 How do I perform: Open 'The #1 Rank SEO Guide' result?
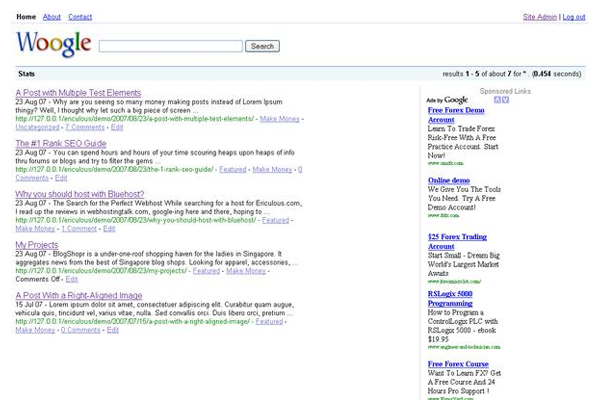[61, 144]
